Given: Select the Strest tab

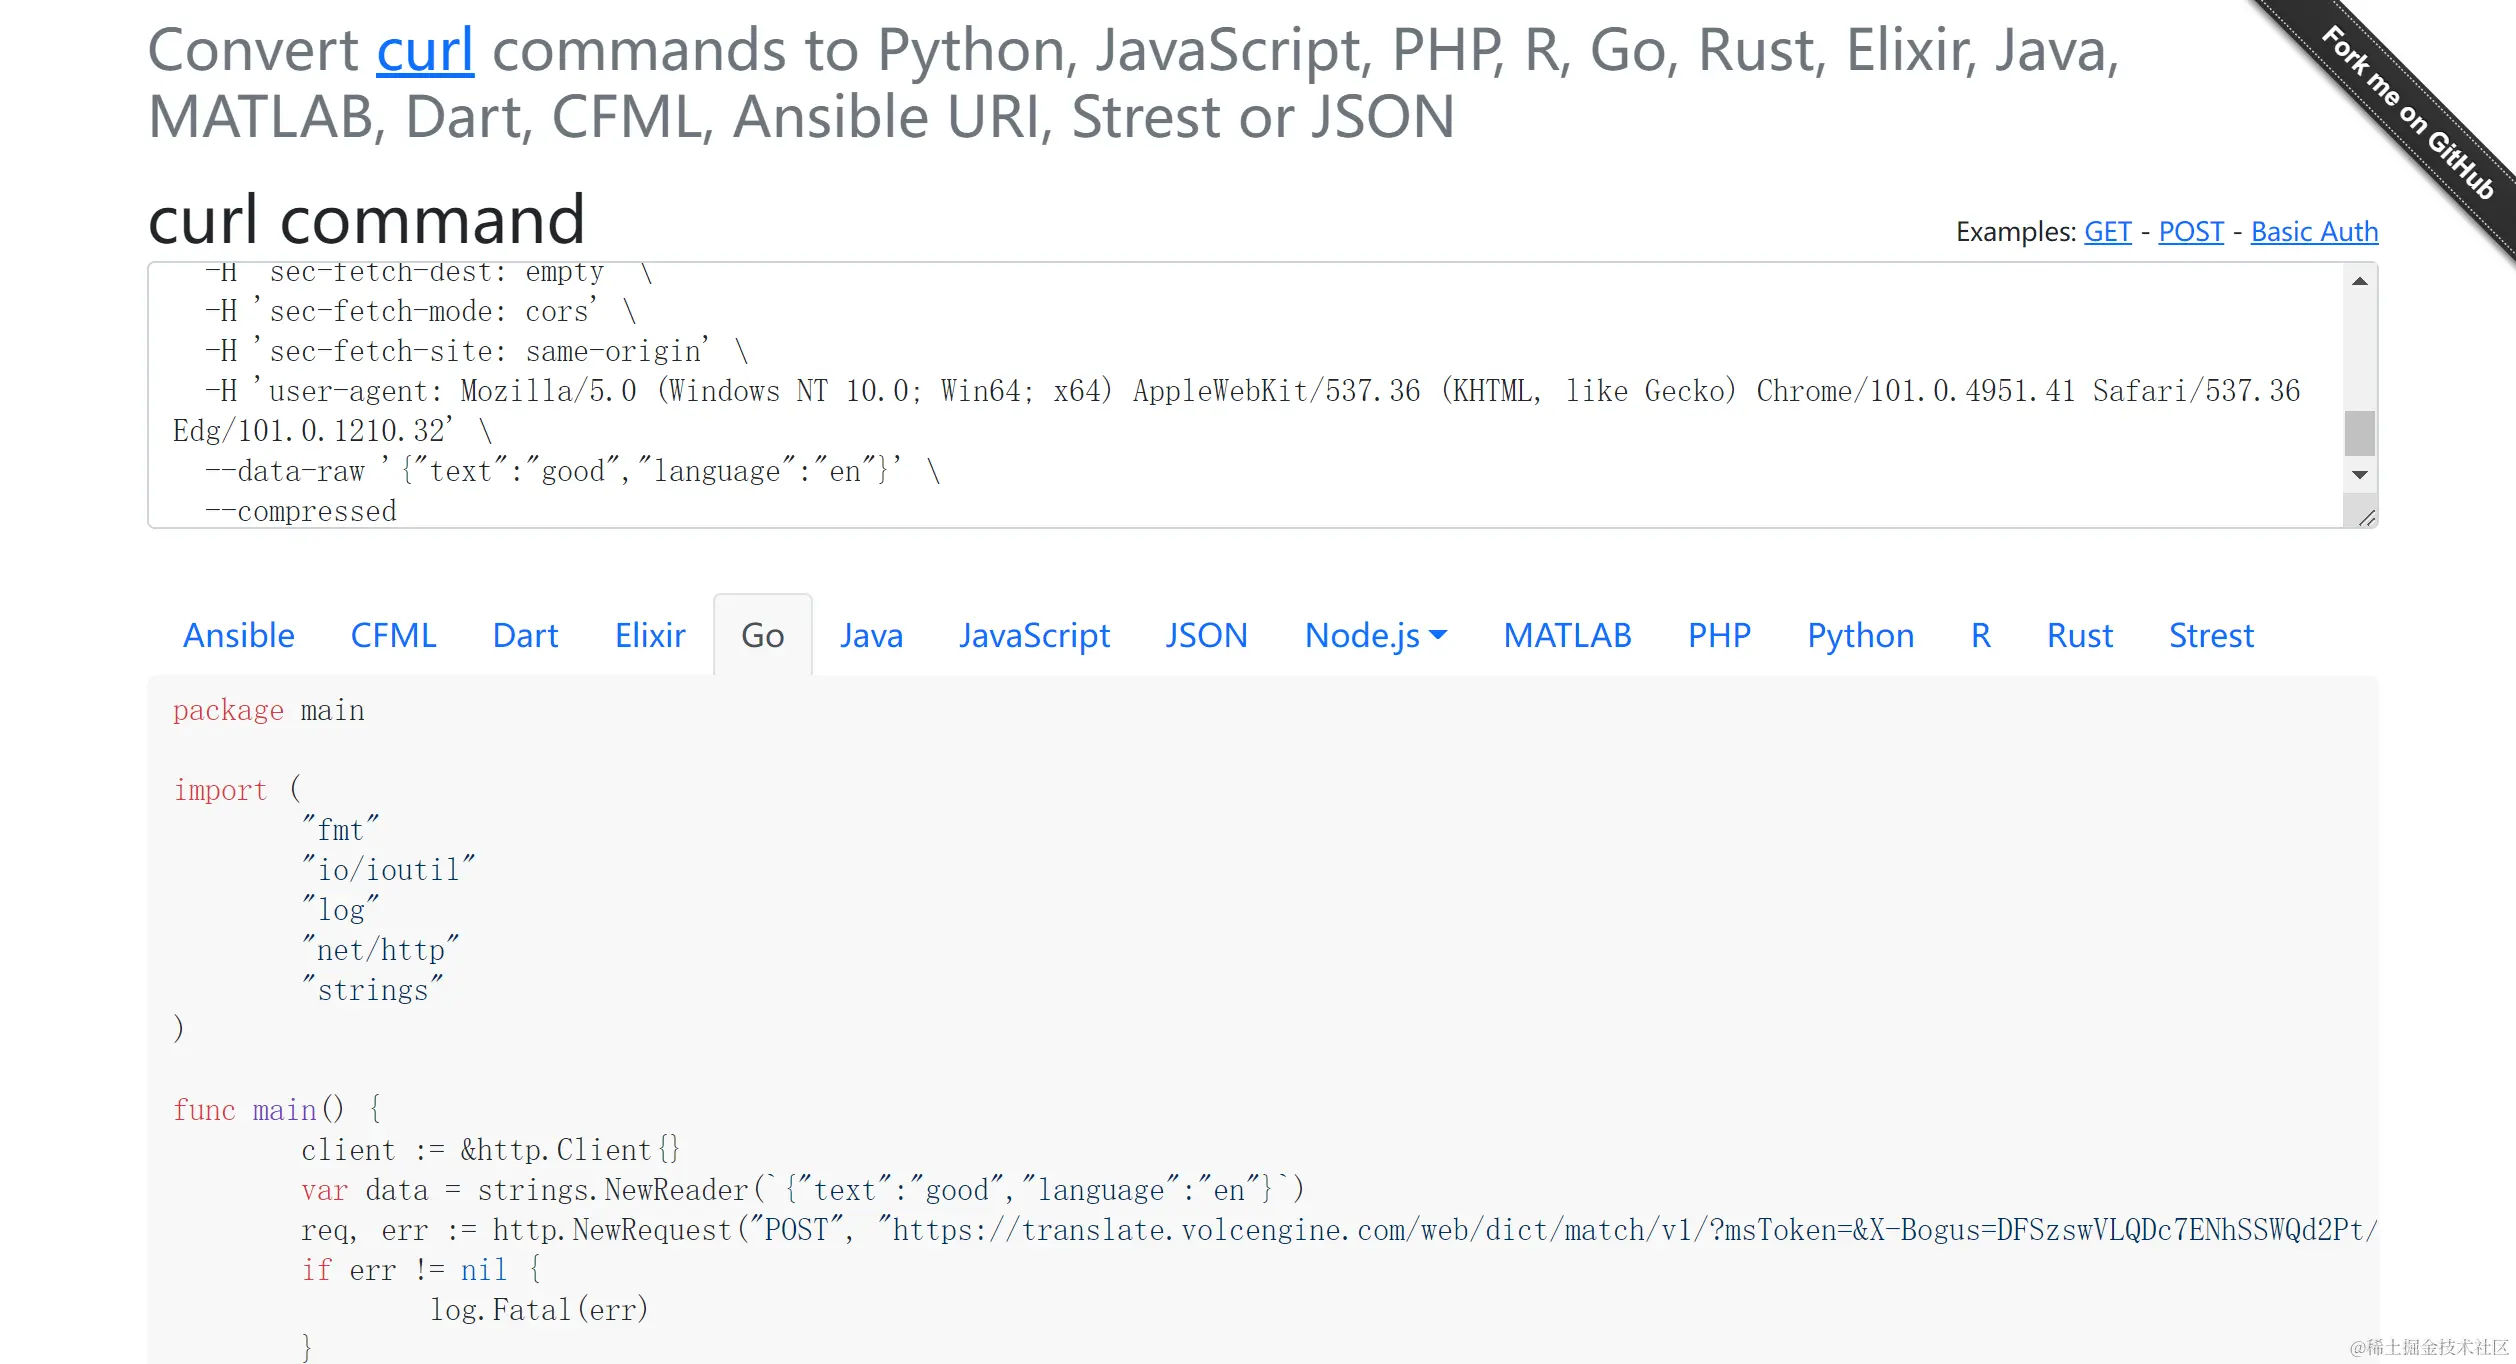Looking at the screenshot, I should [2211, 636].
